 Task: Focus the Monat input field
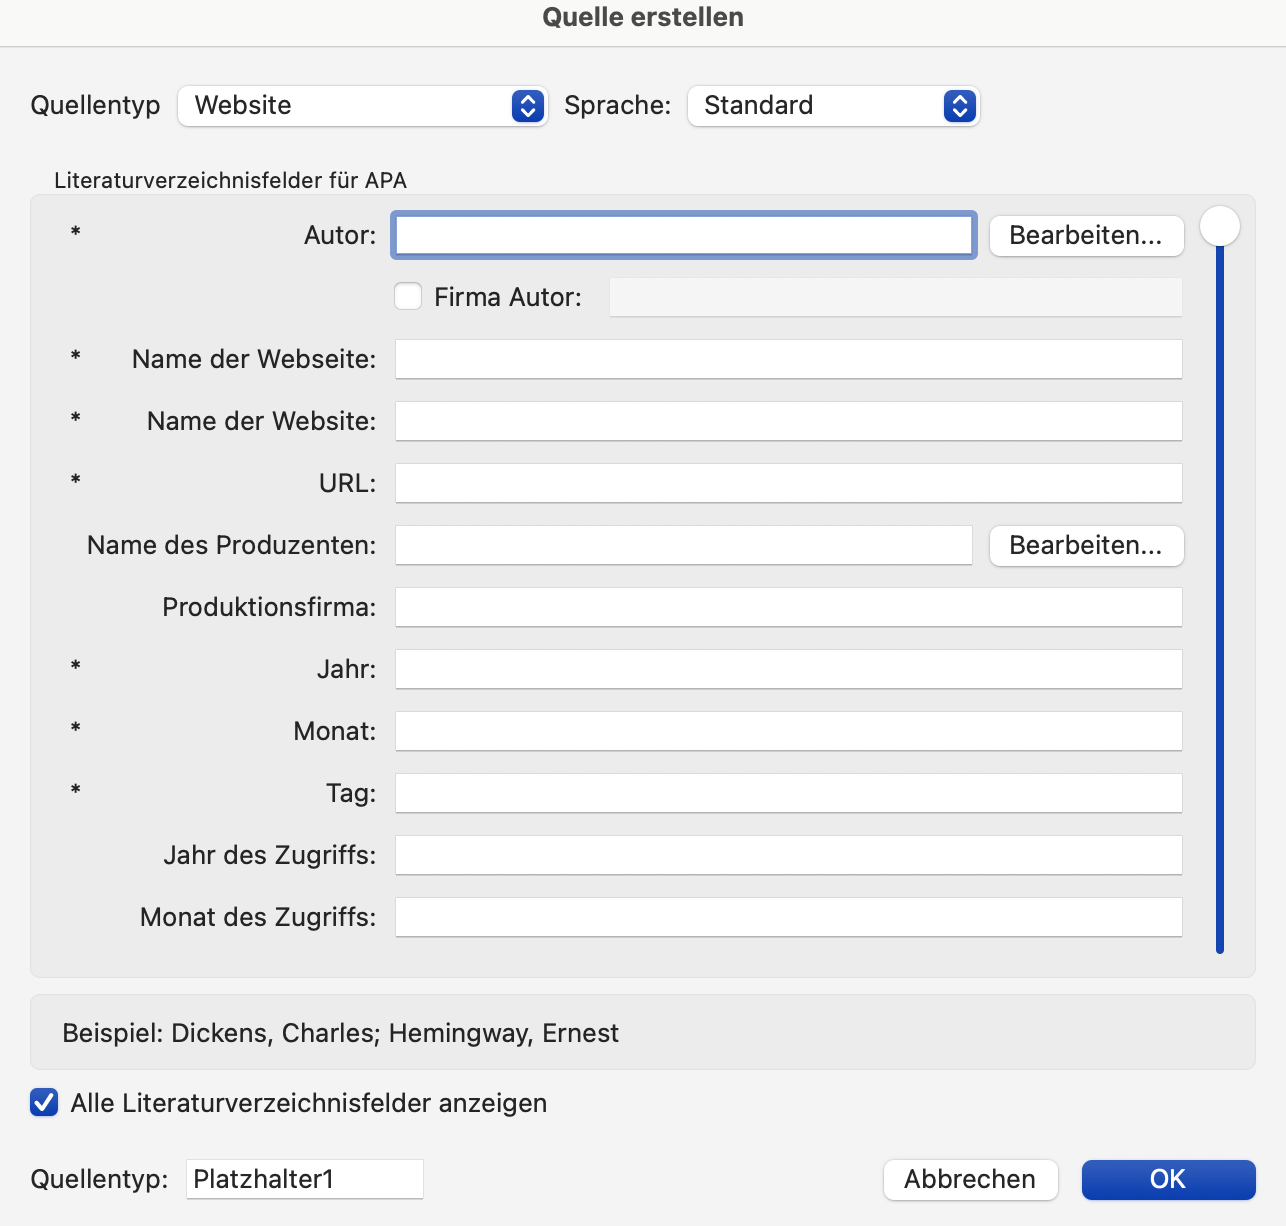[x=788, y=731]
